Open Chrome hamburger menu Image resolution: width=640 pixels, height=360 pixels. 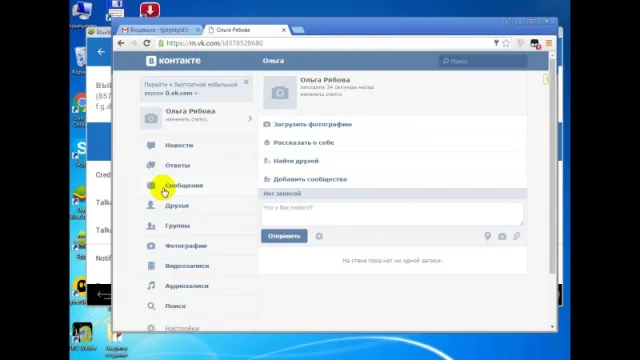tap(549, 43)
